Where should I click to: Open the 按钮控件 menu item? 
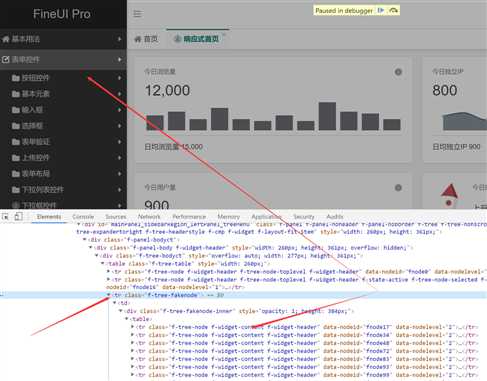(x=63, y=78)
